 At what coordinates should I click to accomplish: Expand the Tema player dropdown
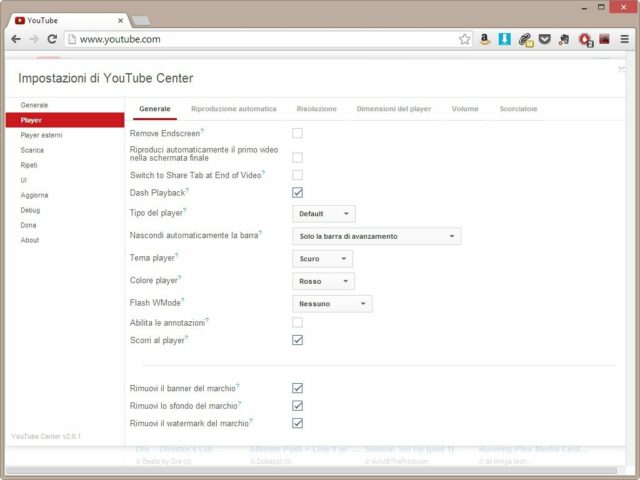tap(322, 259)
